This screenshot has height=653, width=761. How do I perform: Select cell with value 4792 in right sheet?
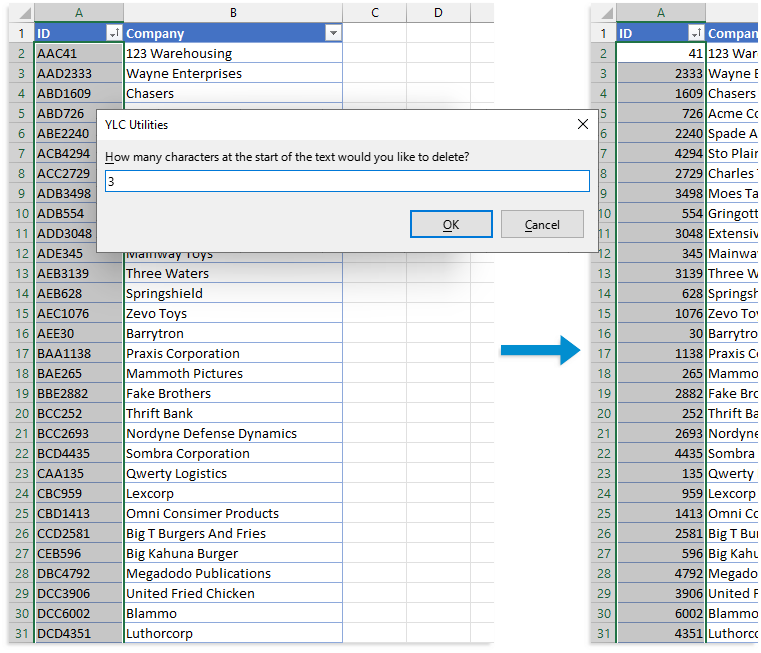[661, 573]
